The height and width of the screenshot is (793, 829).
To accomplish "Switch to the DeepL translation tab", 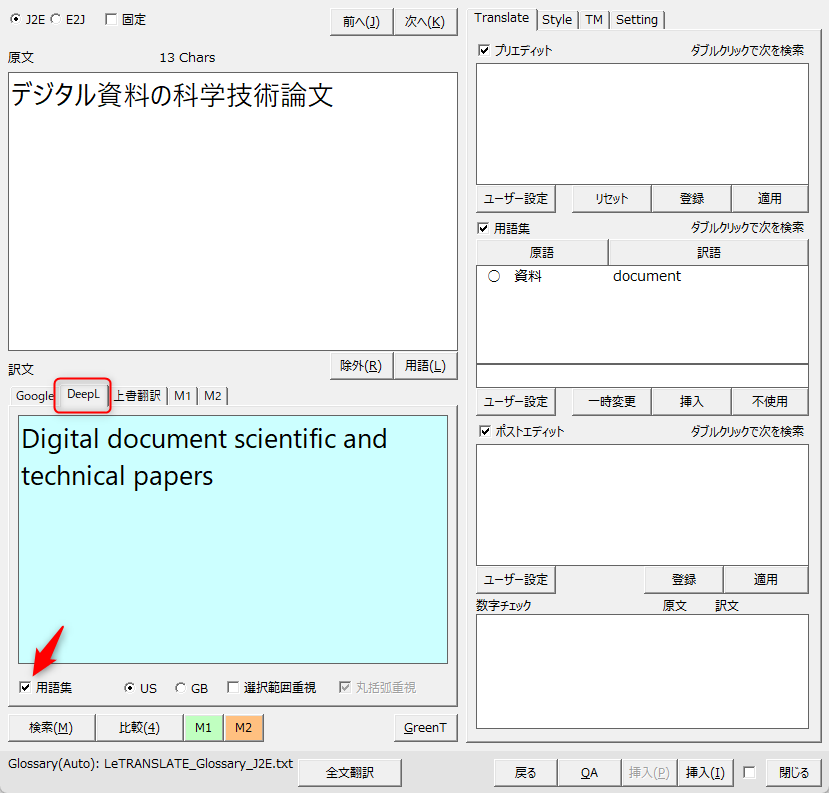I will click(83, 395).
